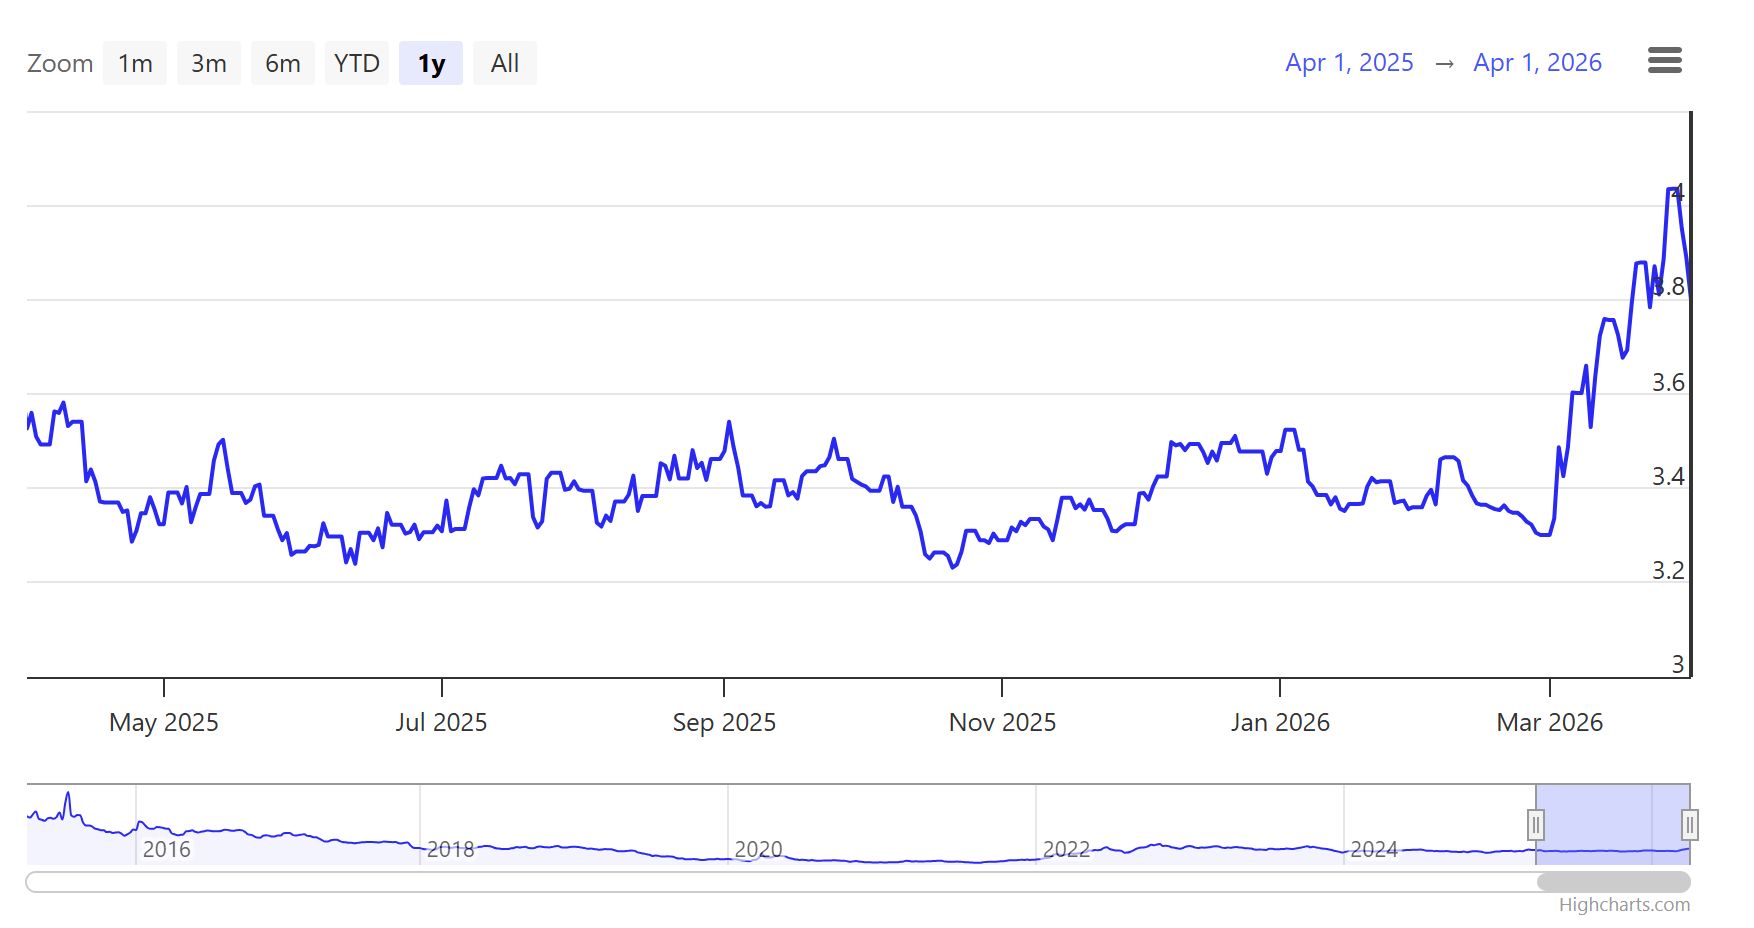This screenshot has height=928, width=1754.
Task: Choose YTD zoom range
Action: (357, 64)
